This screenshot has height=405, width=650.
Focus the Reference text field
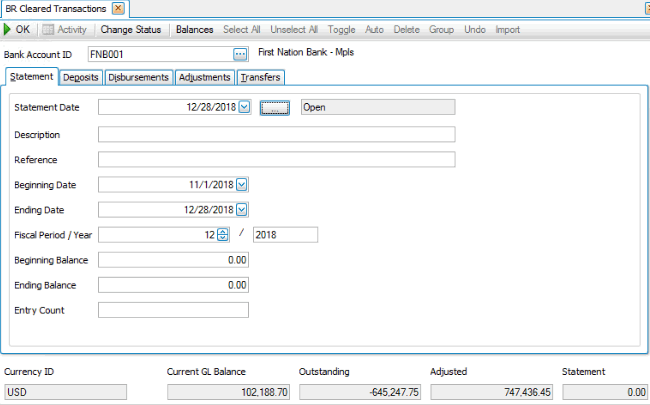(276, 159)
